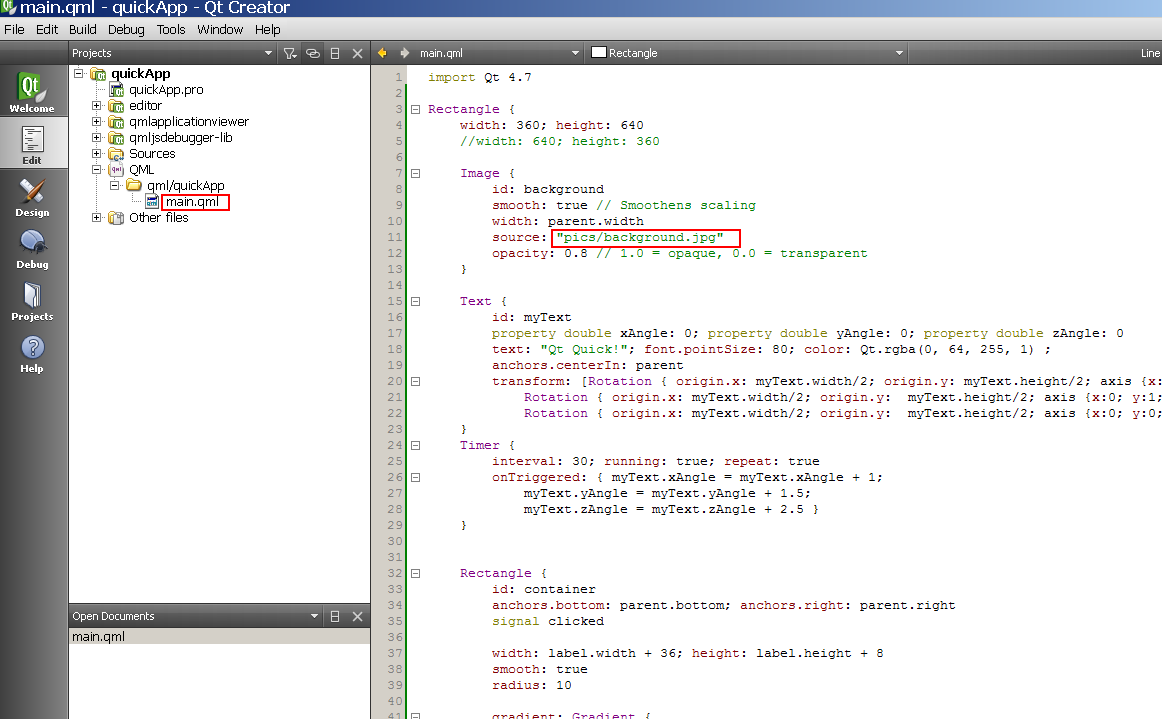Collapse the qml/quickApp folder
The height and width of the screenshot is (719, 1162).
tap(114, 185)
